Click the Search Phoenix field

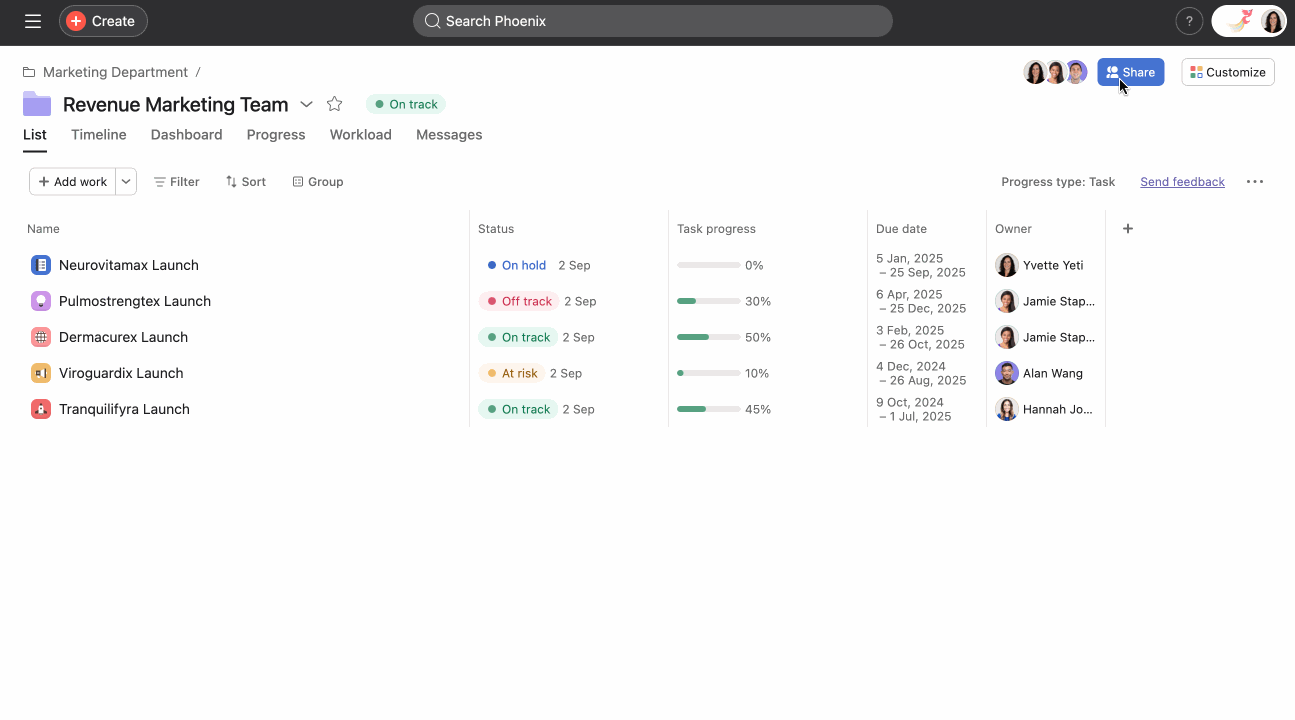(x=652, y=21)
